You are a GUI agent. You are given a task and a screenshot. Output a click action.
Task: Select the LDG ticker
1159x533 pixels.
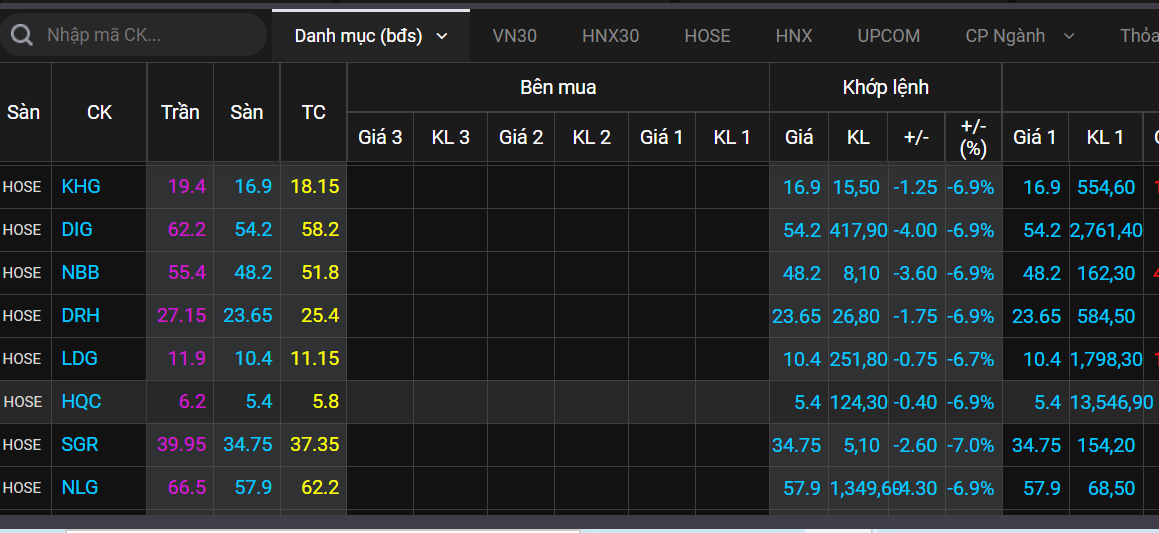click(79, 359)
